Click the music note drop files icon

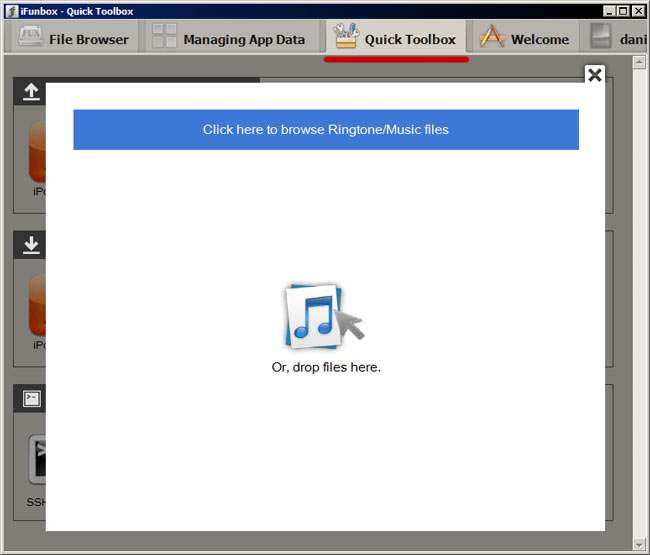324,317
